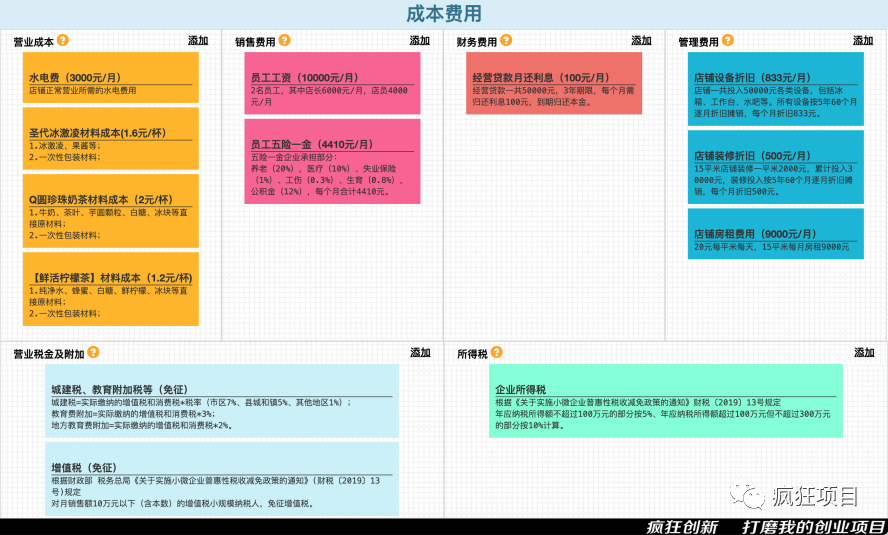Select the 增值税 (免征) card
The height and width of the screenshot is (535, 888).
tap(221, 485)
